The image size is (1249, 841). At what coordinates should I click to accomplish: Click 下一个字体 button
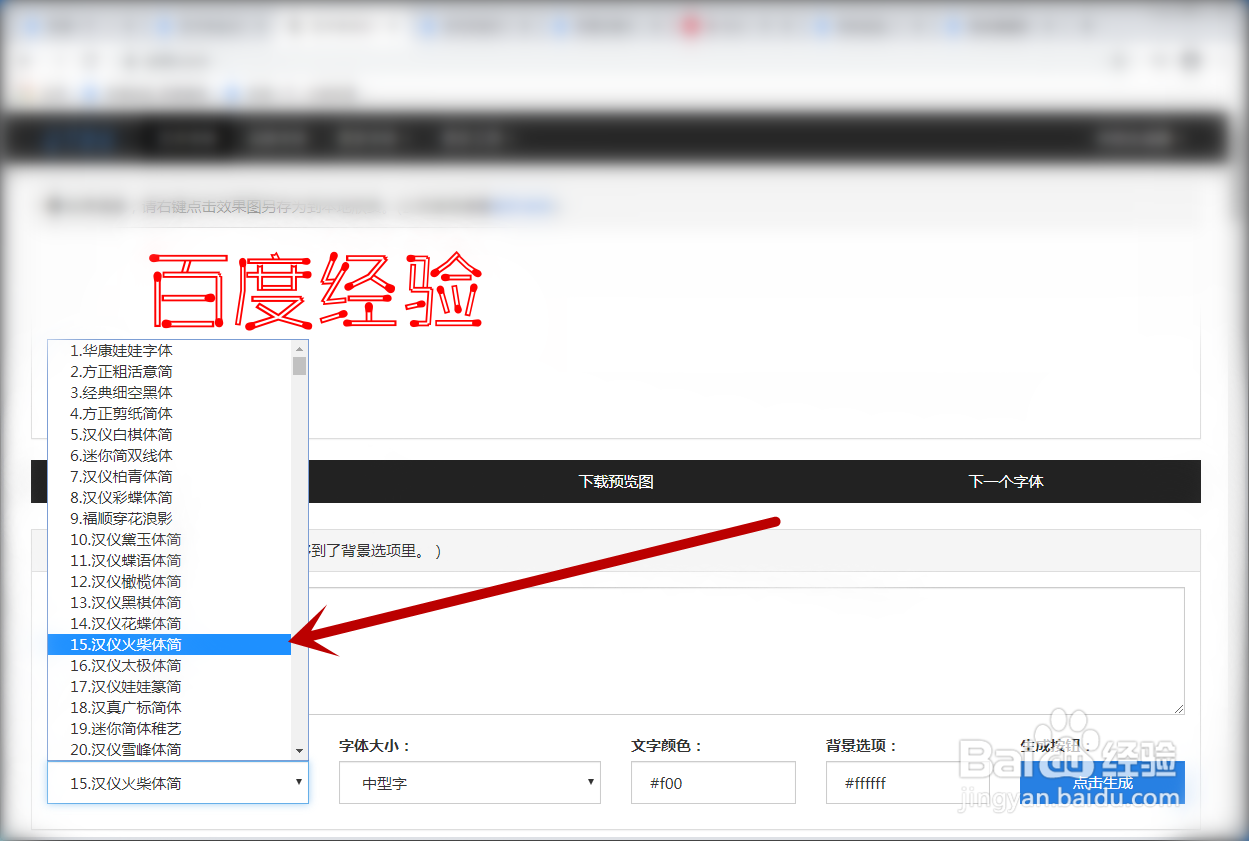tap(1006, 482)
